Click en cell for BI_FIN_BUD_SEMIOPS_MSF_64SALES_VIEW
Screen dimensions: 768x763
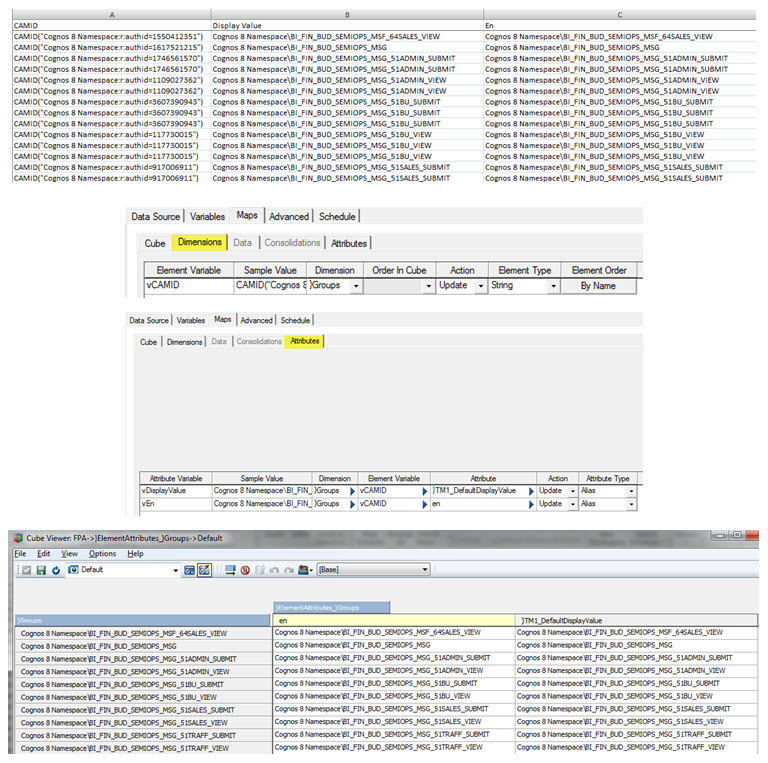393,633
